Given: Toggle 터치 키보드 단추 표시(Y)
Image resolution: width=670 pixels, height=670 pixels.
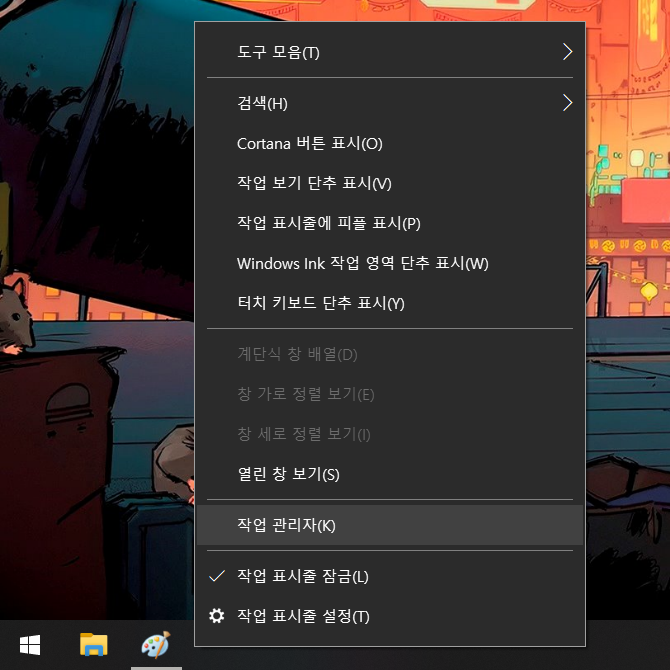Looking at the screenshot, I should tap(390, 303).
